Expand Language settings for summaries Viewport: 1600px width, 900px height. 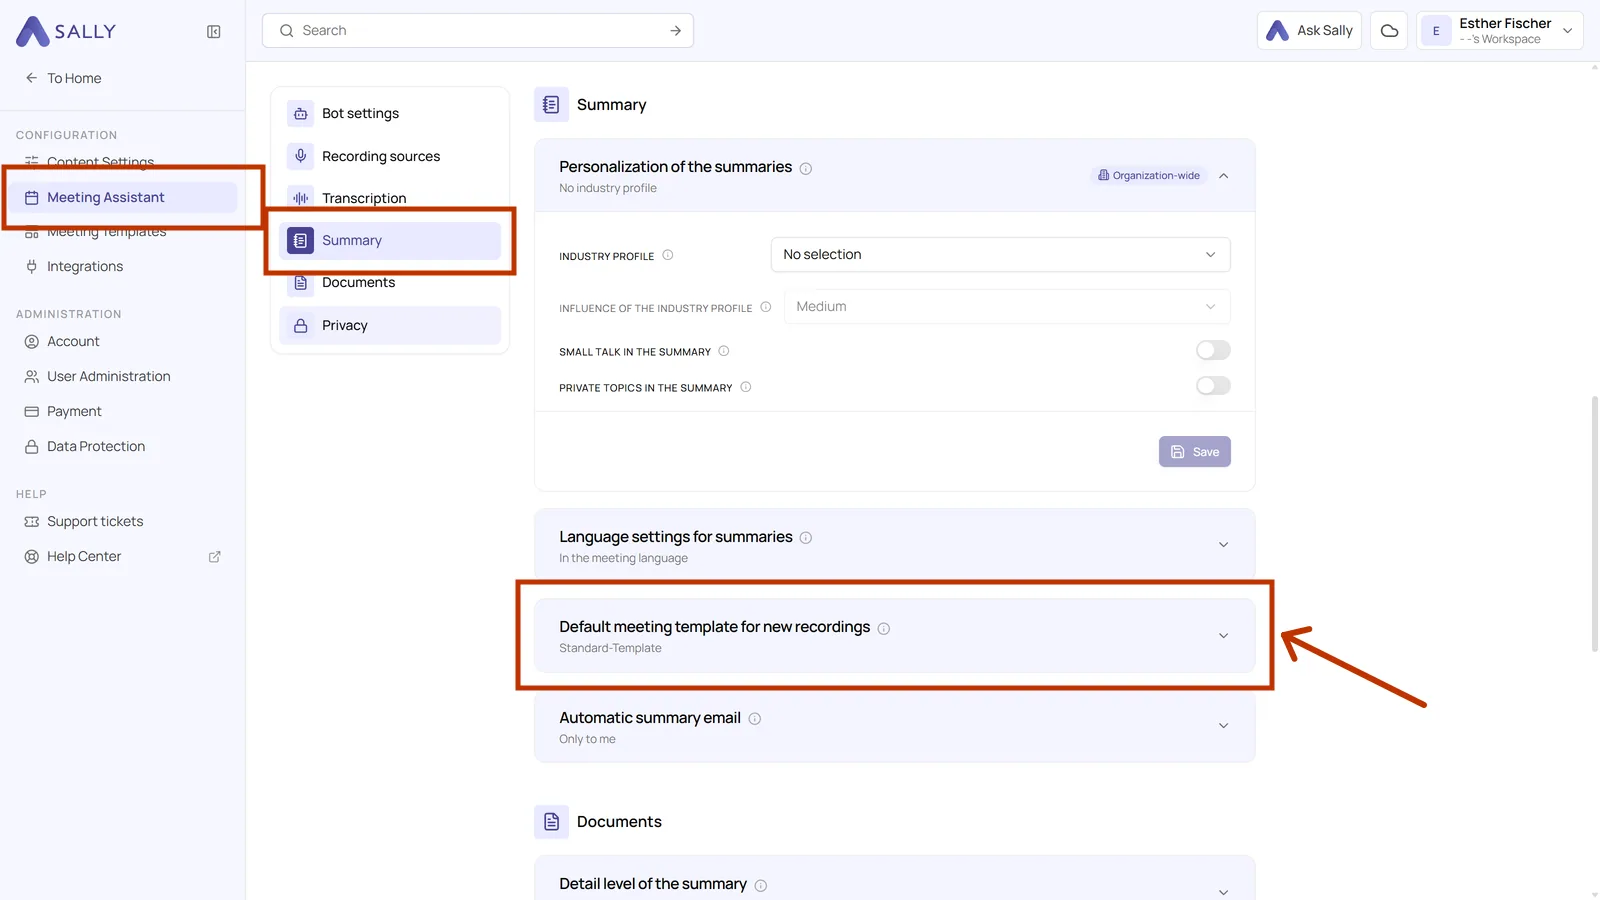[x=1224, y=545]
